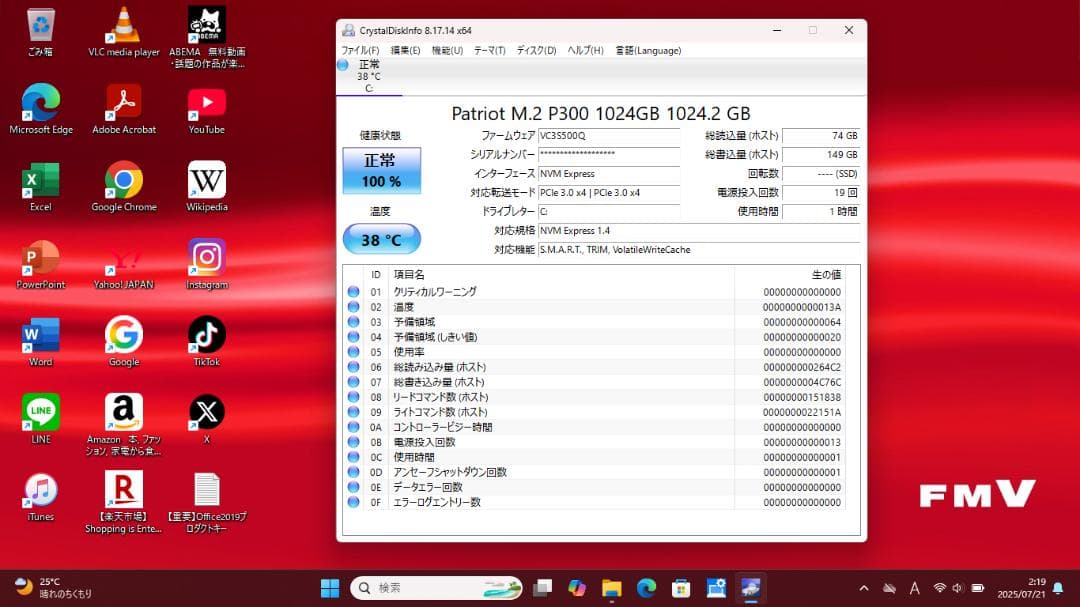The width and height of the screenshot is (1080, 607).
Task: Open the テーマ(T) theme menu
Action: 489,50
